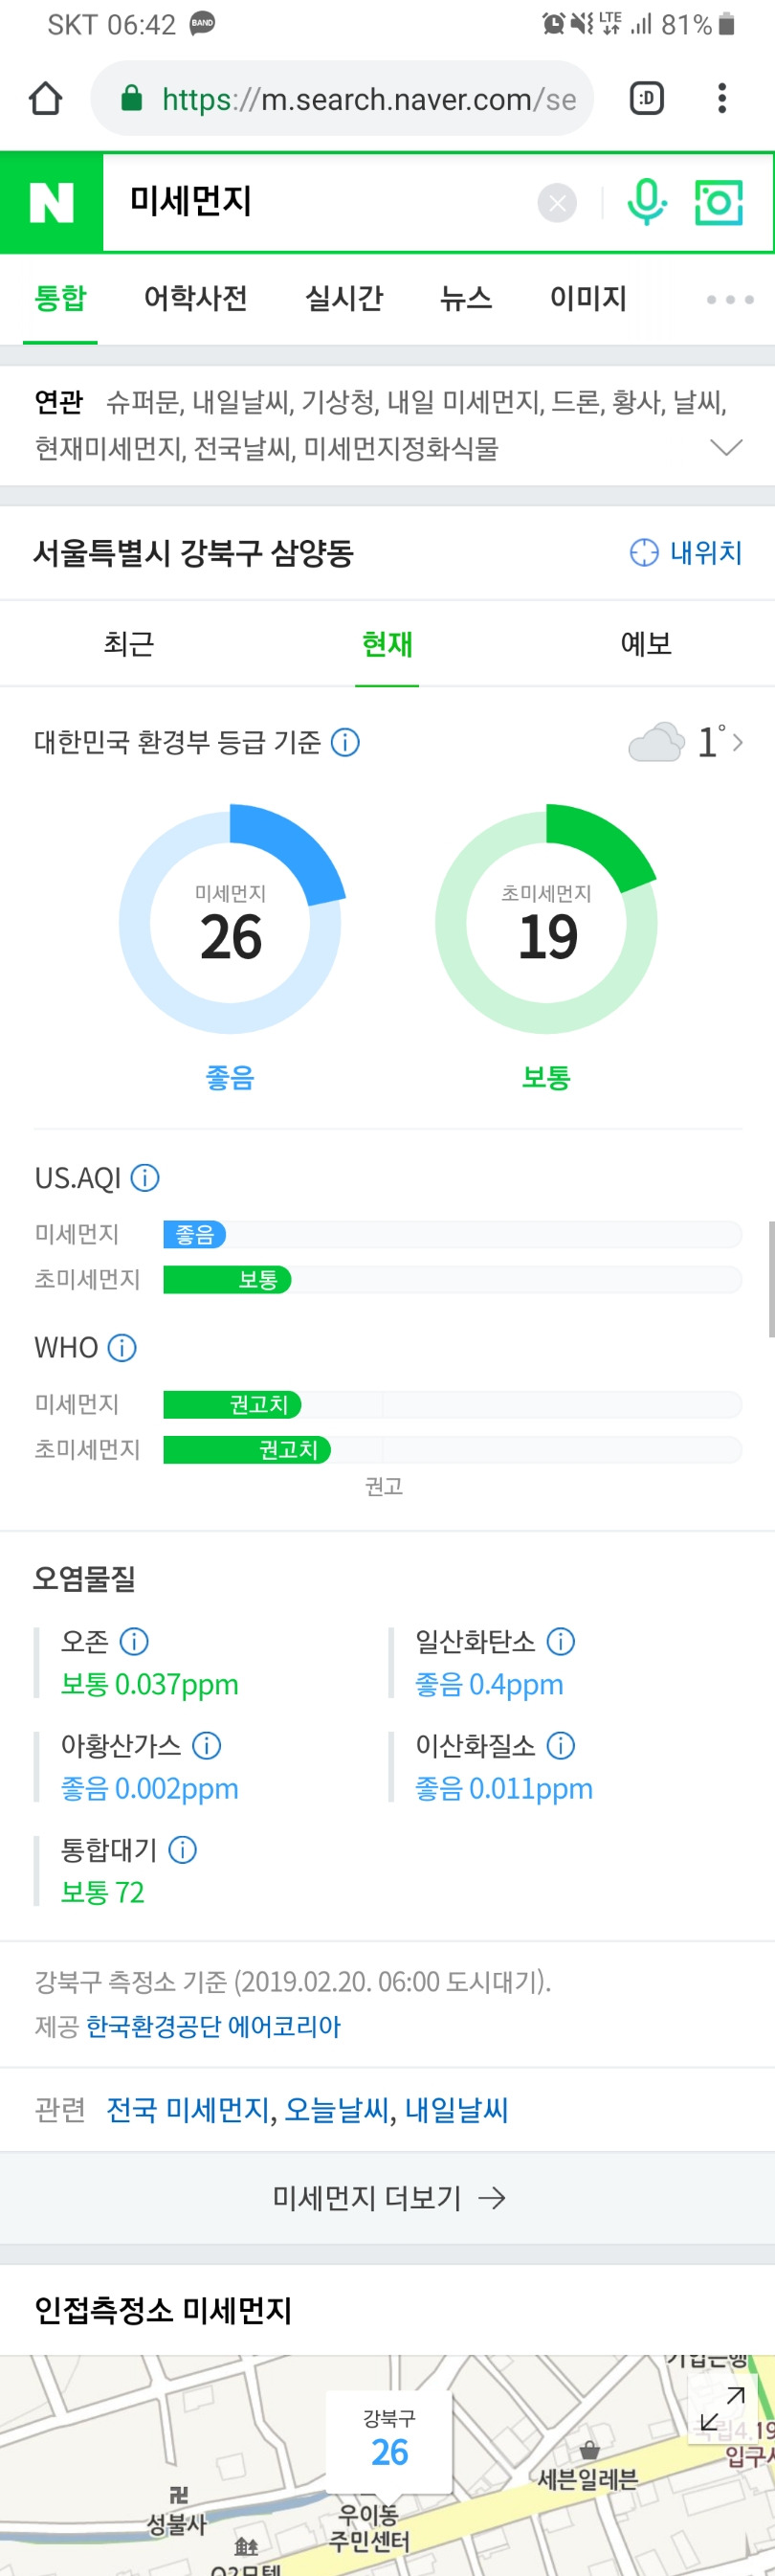Switch to the 최근 tab
Screen dimensions: 775x2576
pyautogui.click(x=129, y=643)
